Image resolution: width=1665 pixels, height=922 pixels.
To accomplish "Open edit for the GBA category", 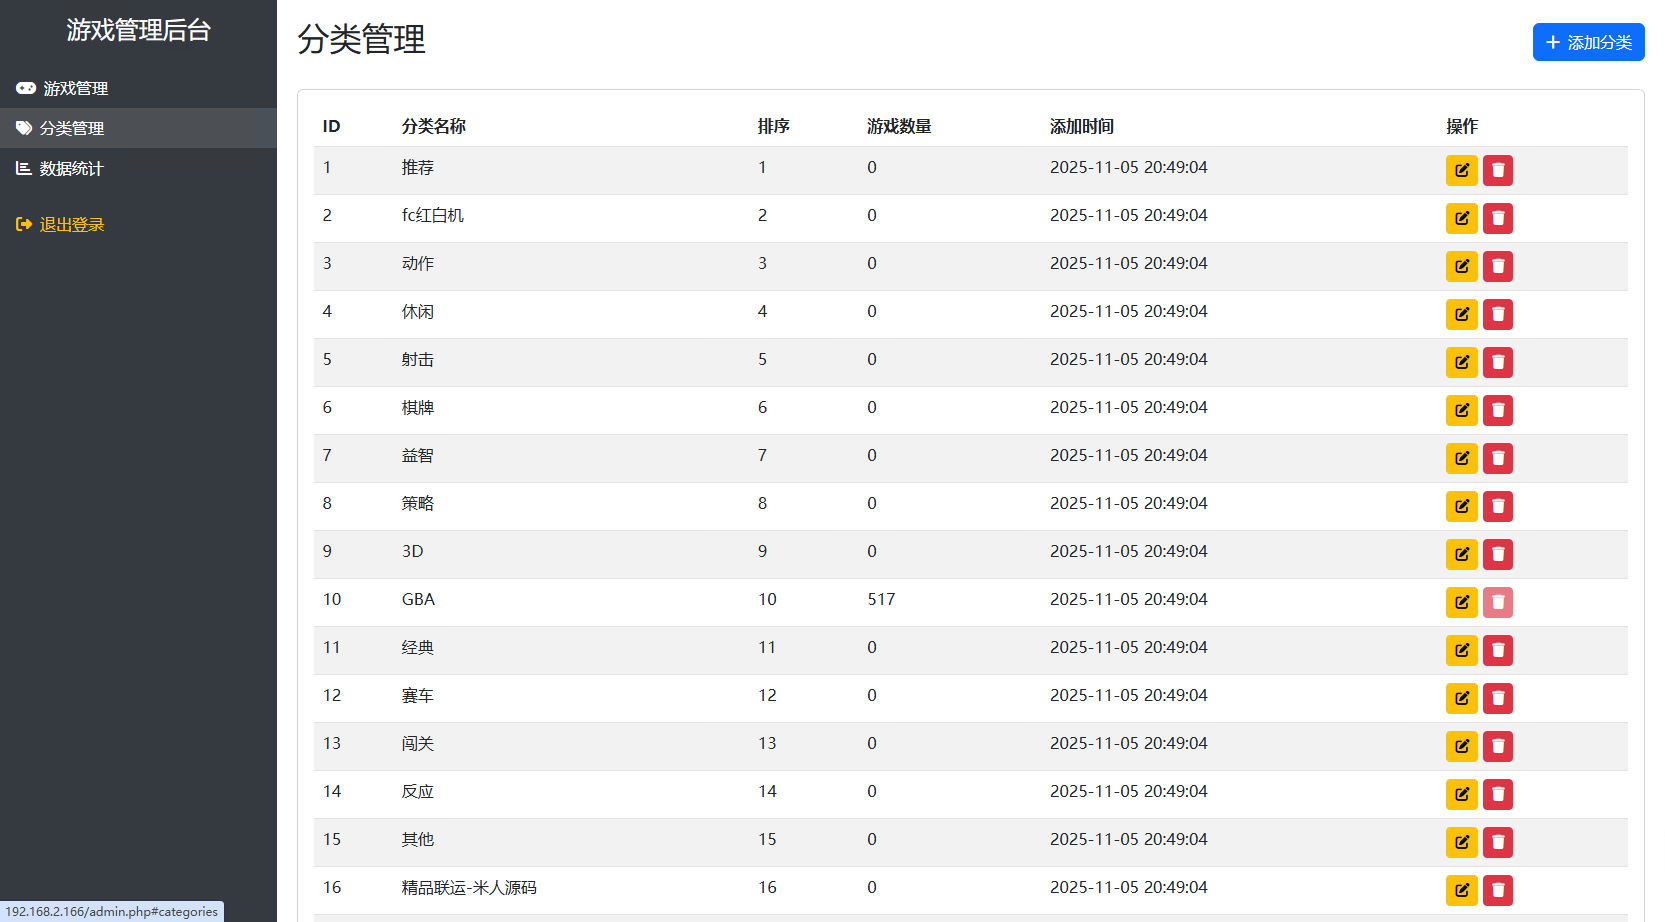I will 1461,602.
